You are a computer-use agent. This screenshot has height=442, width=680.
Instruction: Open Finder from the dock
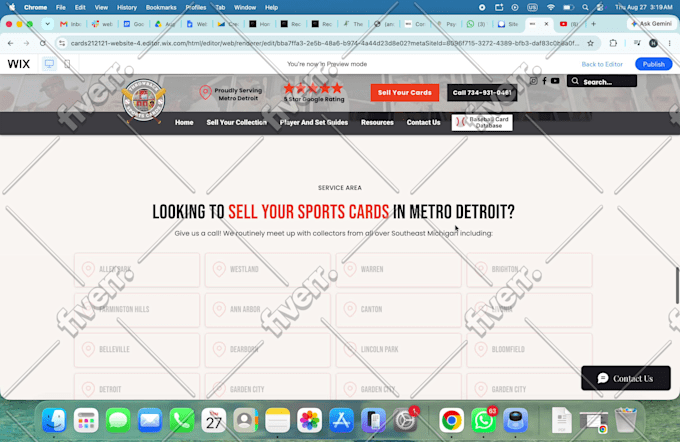pyautogui.click(x=54, y=420)
